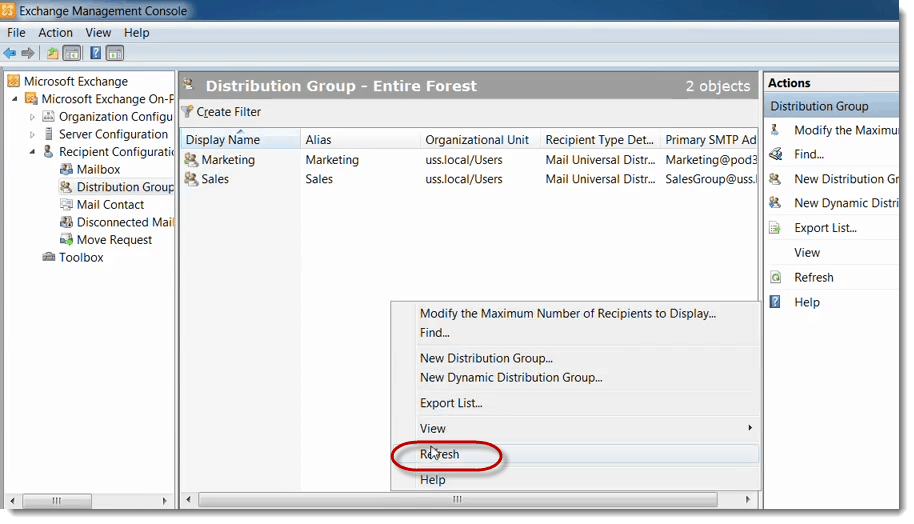Select the Distribution Group tree item
This screenshot has width=914, height=524.
(125, 187)
